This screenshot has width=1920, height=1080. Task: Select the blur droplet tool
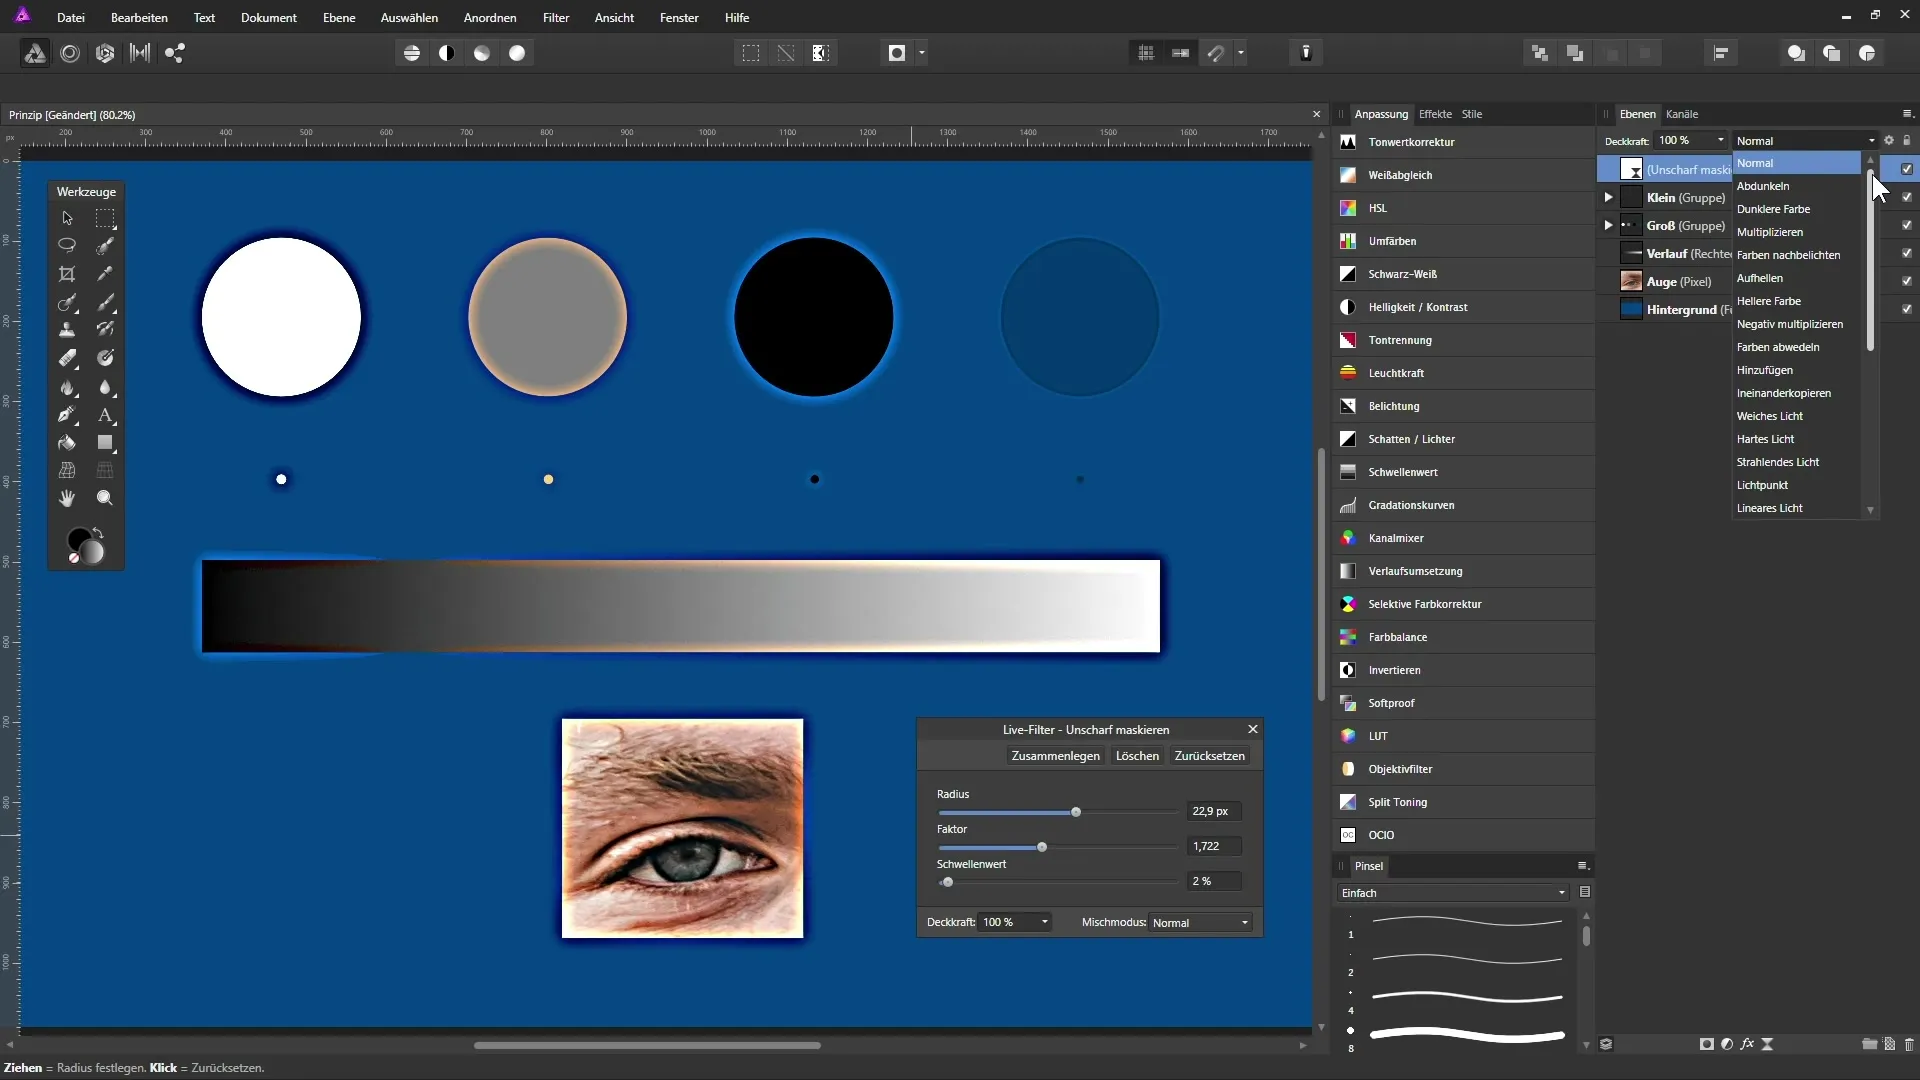pos(105,386)
